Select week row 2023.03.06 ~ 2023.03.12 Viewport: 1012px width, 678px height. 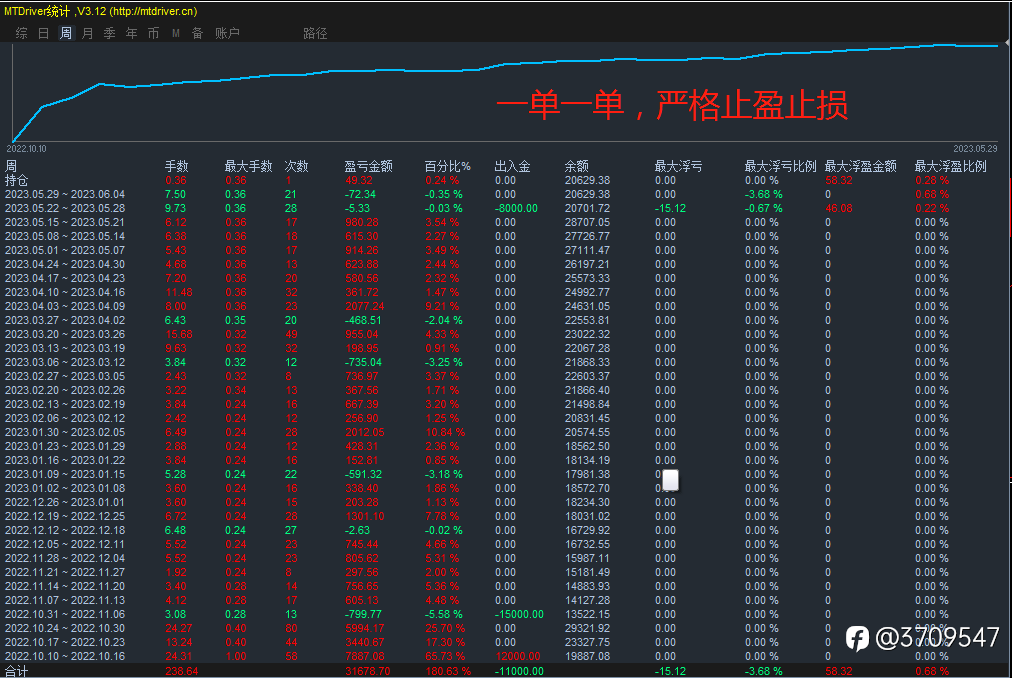point(506,362)
